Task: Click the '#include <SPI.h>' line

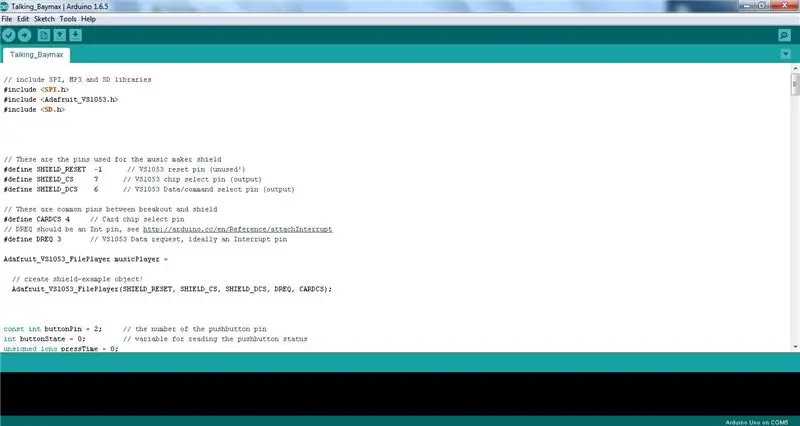Action: point(36,90)
